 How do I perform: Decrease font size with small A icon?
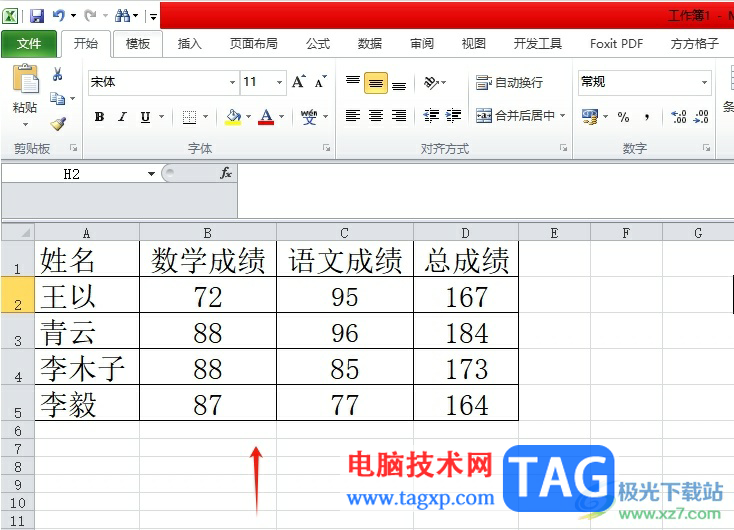point(321,82)
